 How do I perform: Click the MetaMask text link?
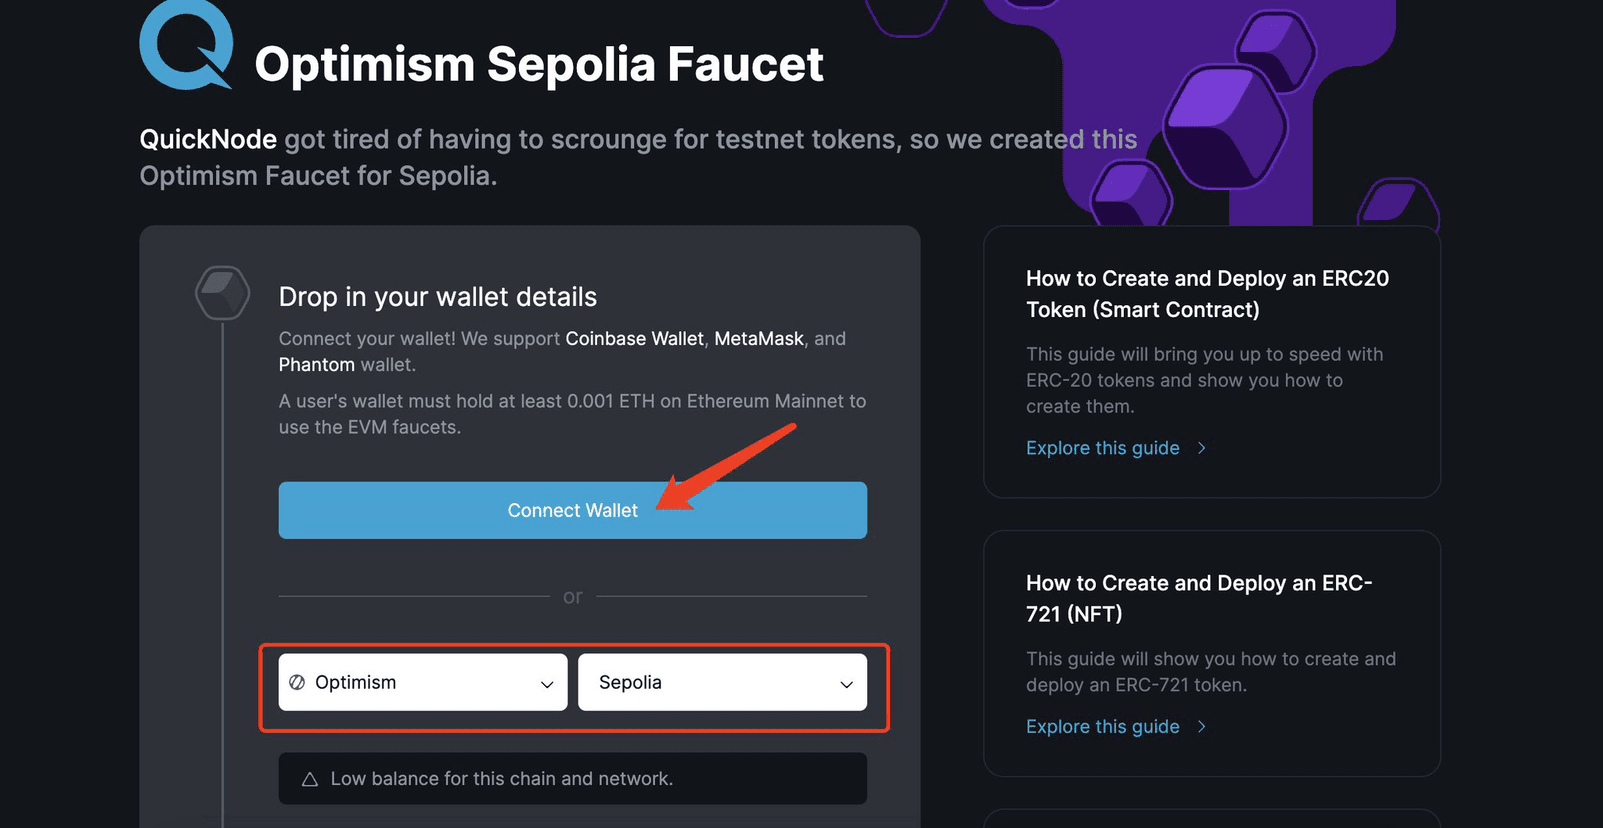tap(759, 339)
